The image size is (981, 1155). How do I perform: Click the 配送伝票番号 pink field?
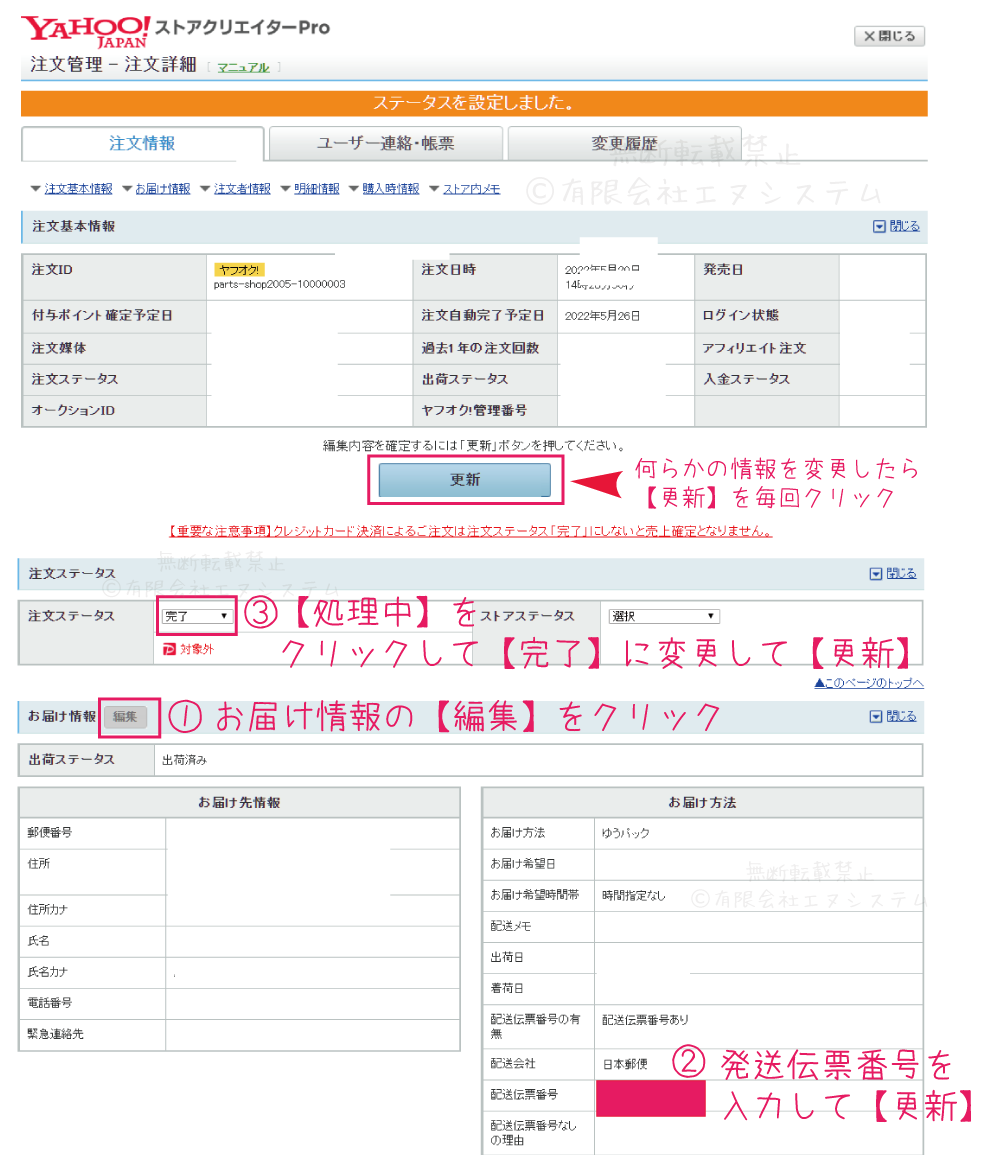pos(650,1098)
